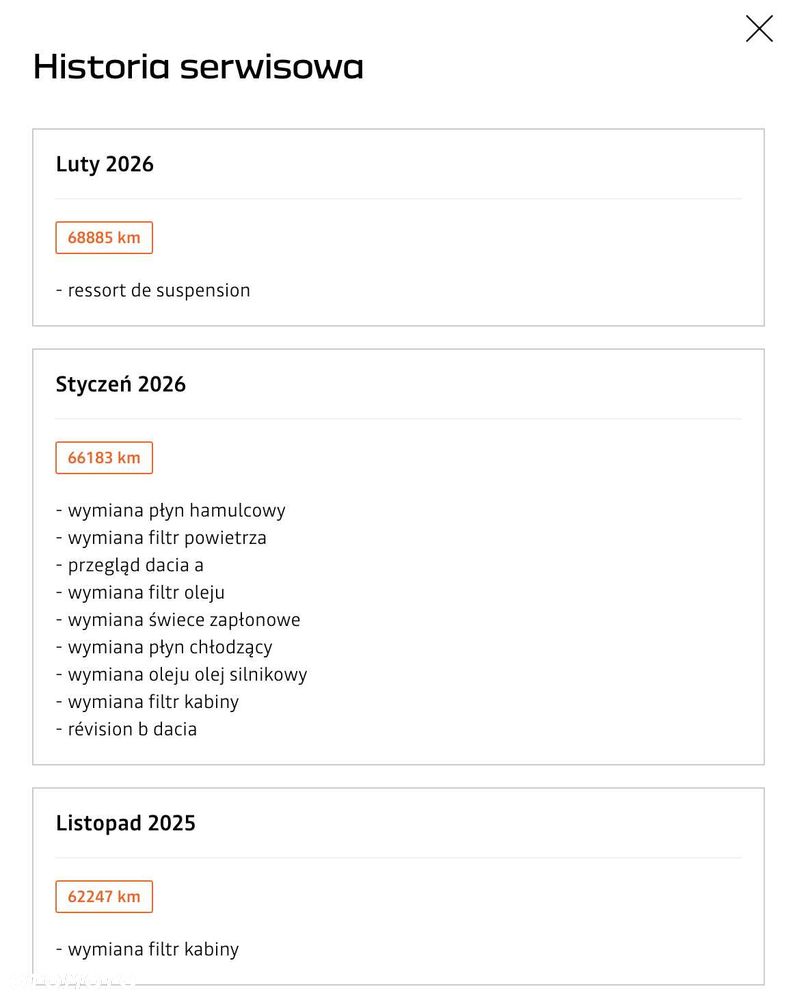Viewport: 793px width, 999px height.
Task: Click wymiana oleju olej silnikowy item
Action: pos(181,675)
